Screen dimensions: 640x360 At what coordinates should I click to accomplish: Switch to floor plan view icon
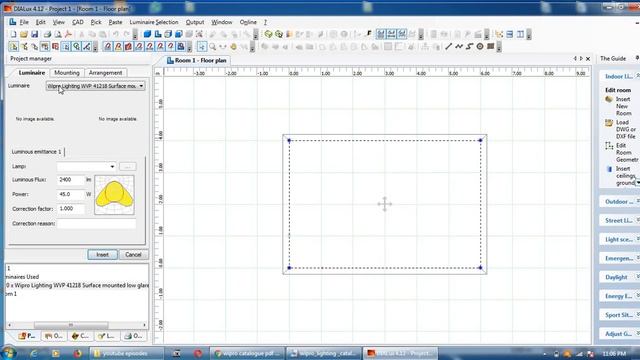[158, 34]
